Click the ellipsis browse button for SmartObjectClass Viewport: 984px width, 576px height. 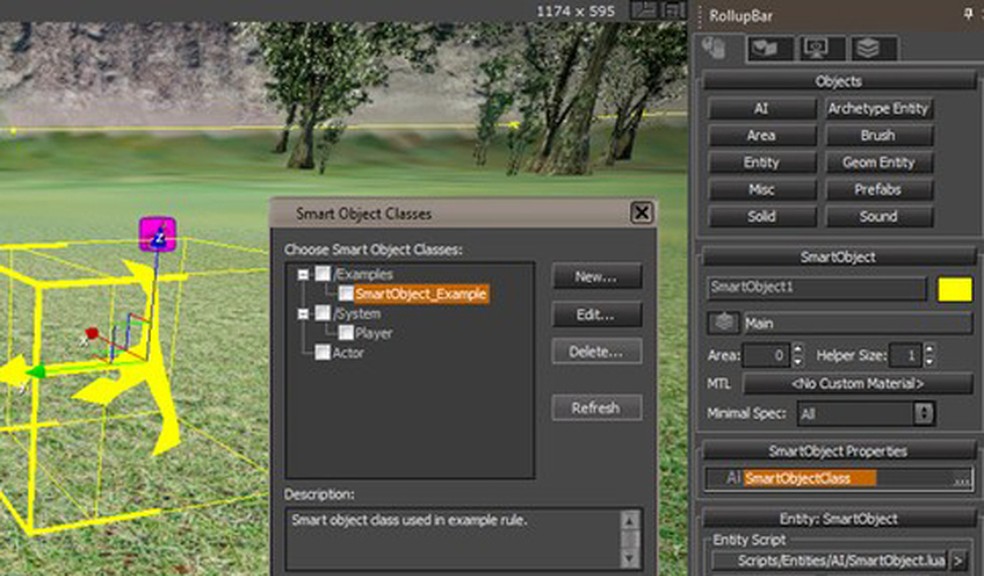(x=961, y=479)
